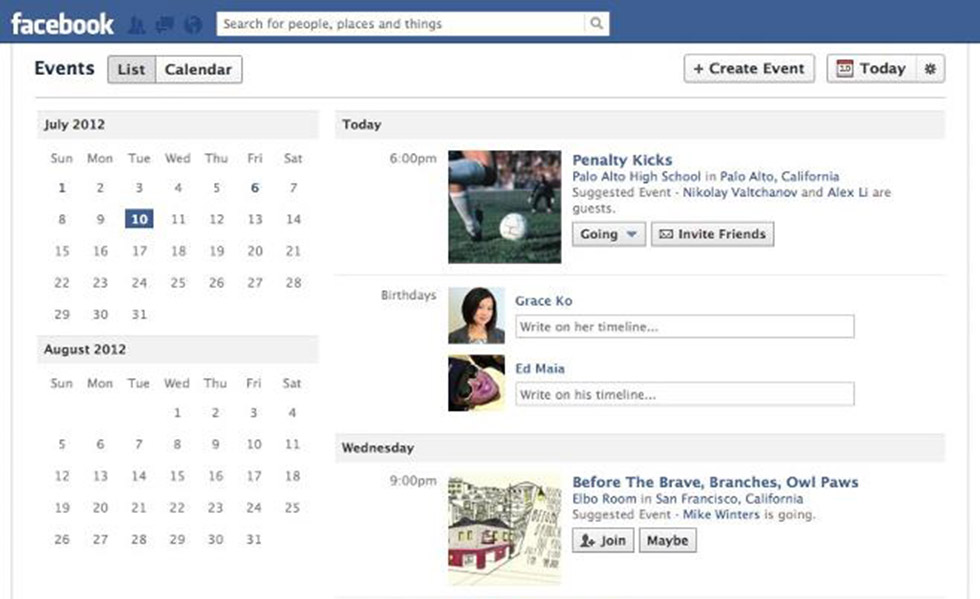Open the events settings gear

(x=930, y=69)
